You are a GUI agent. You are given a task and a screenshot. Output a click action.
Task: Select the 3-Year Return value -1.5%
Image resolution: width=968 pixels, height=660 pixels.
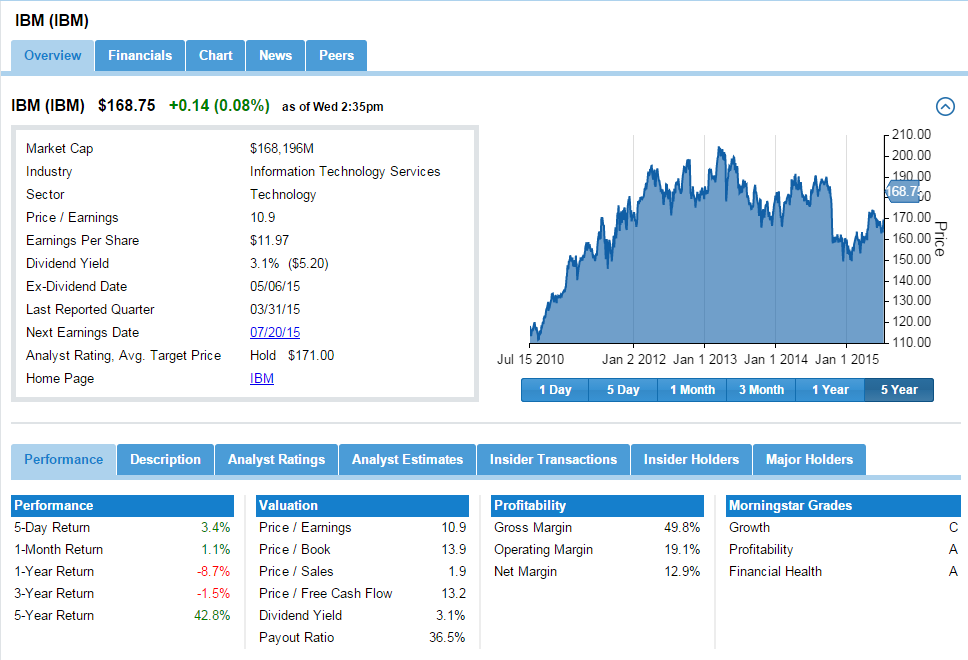point(214,594)
